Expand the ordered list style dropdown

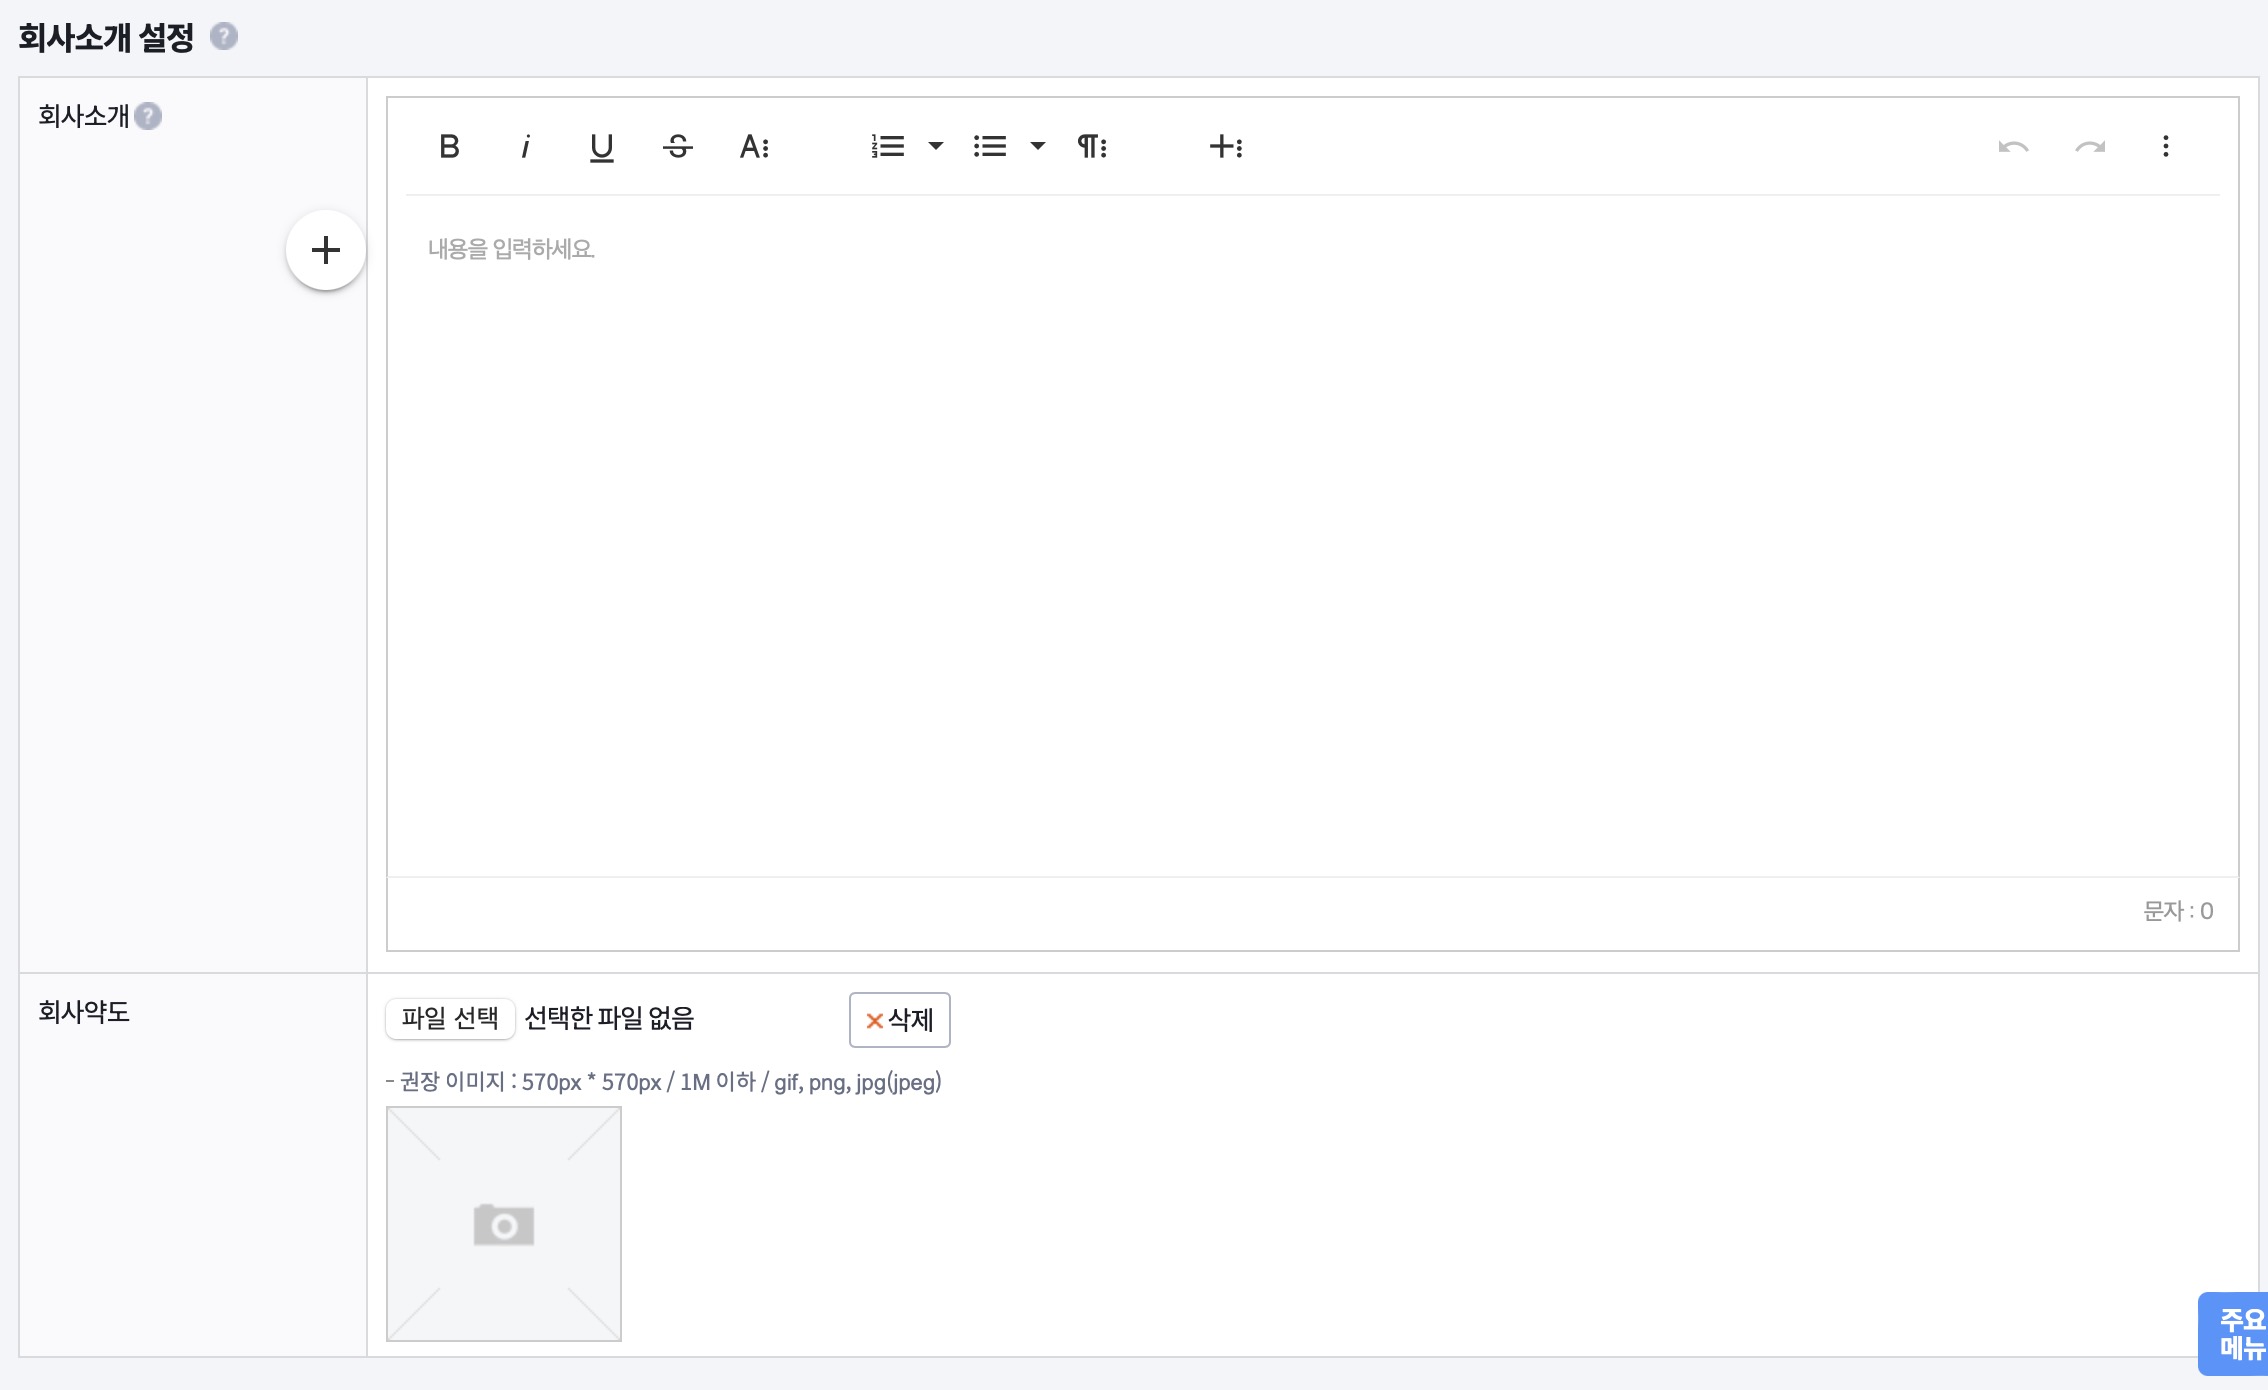(x=936, y=147)
